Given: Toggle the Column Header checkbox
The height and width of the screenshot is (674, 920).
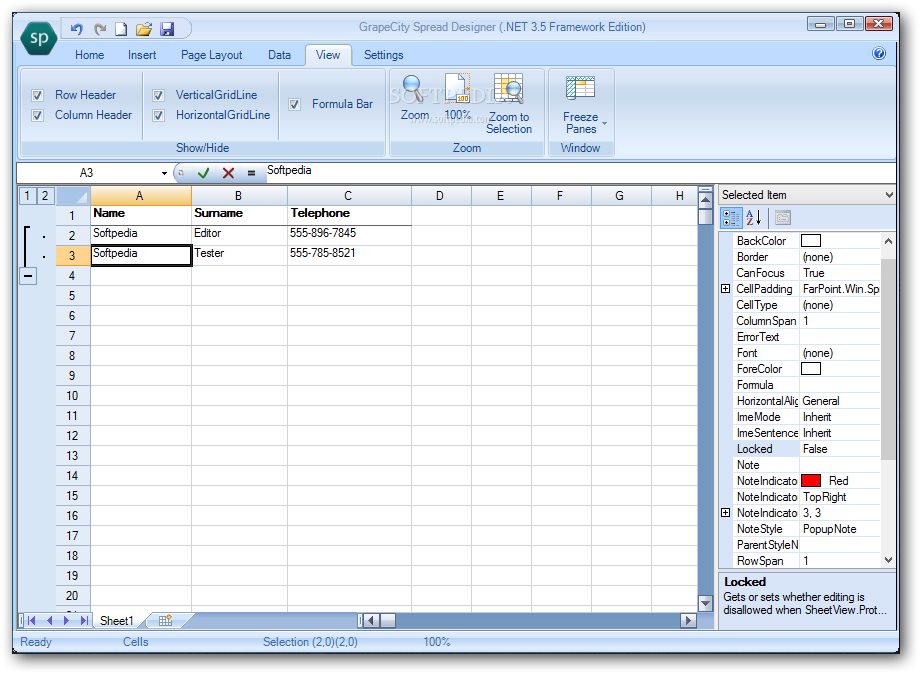Looking at the screenshot, I should [38, 115].
